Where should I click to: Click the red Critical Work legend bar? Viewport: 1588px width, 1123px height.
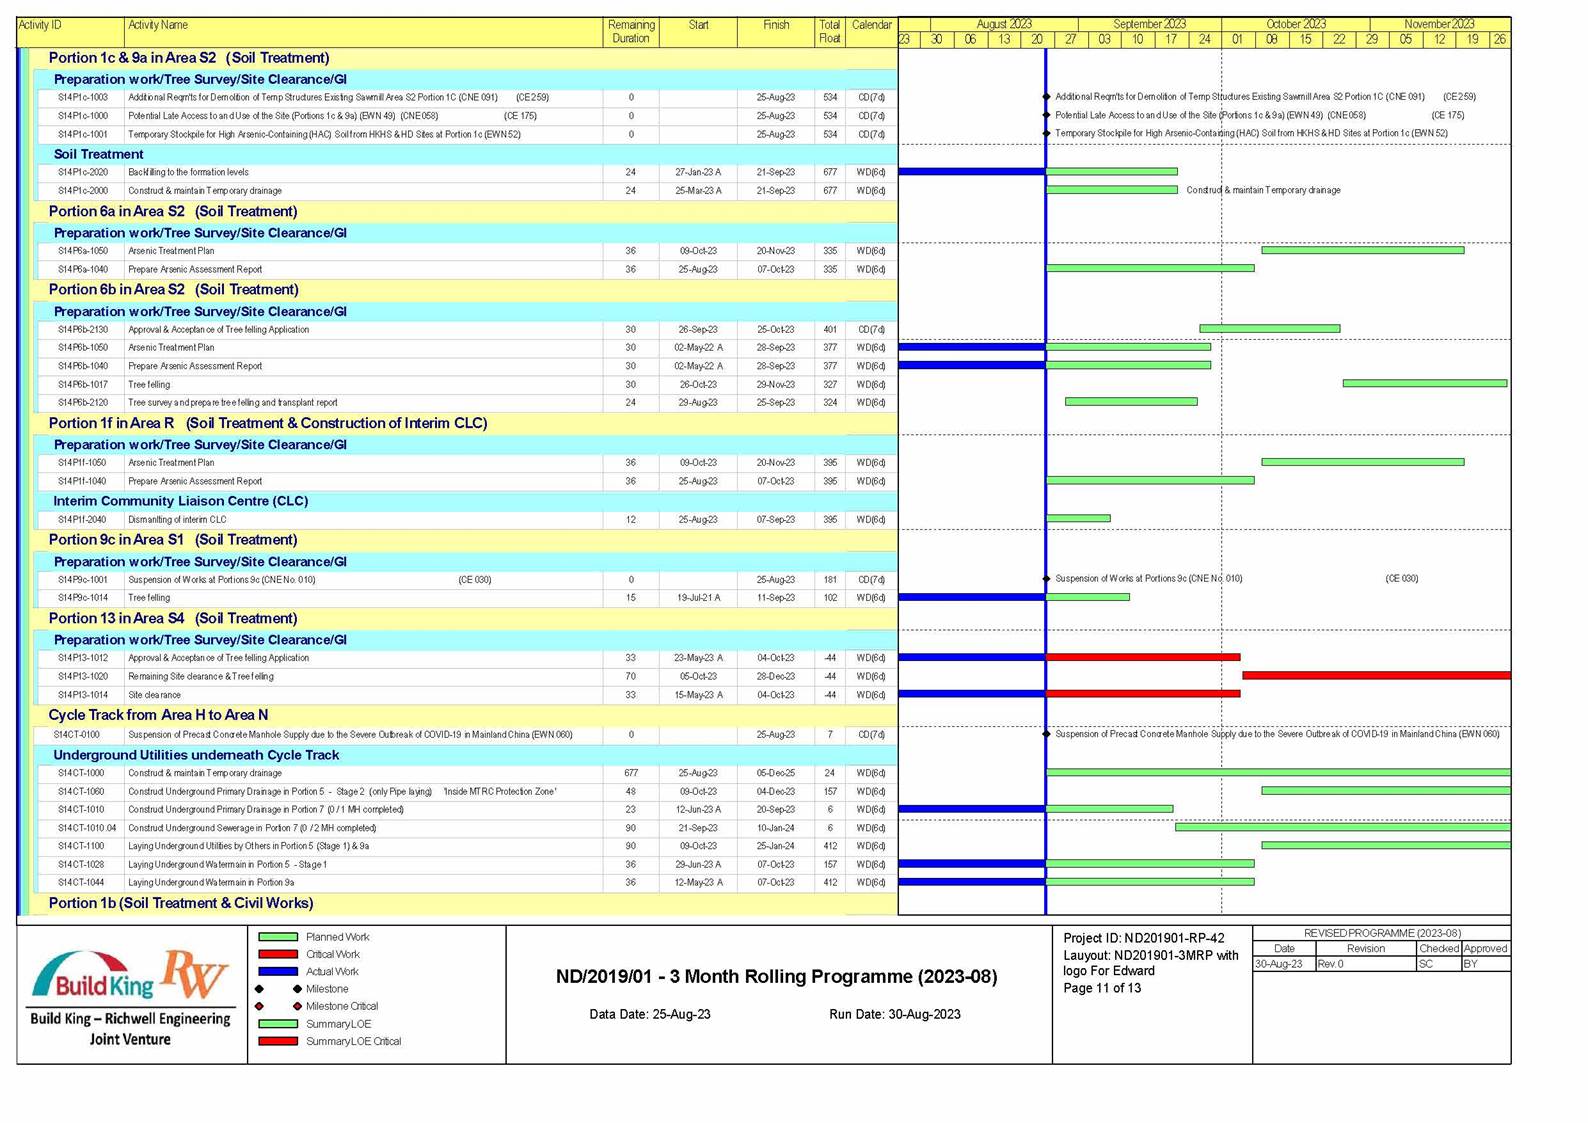(278, 954)
